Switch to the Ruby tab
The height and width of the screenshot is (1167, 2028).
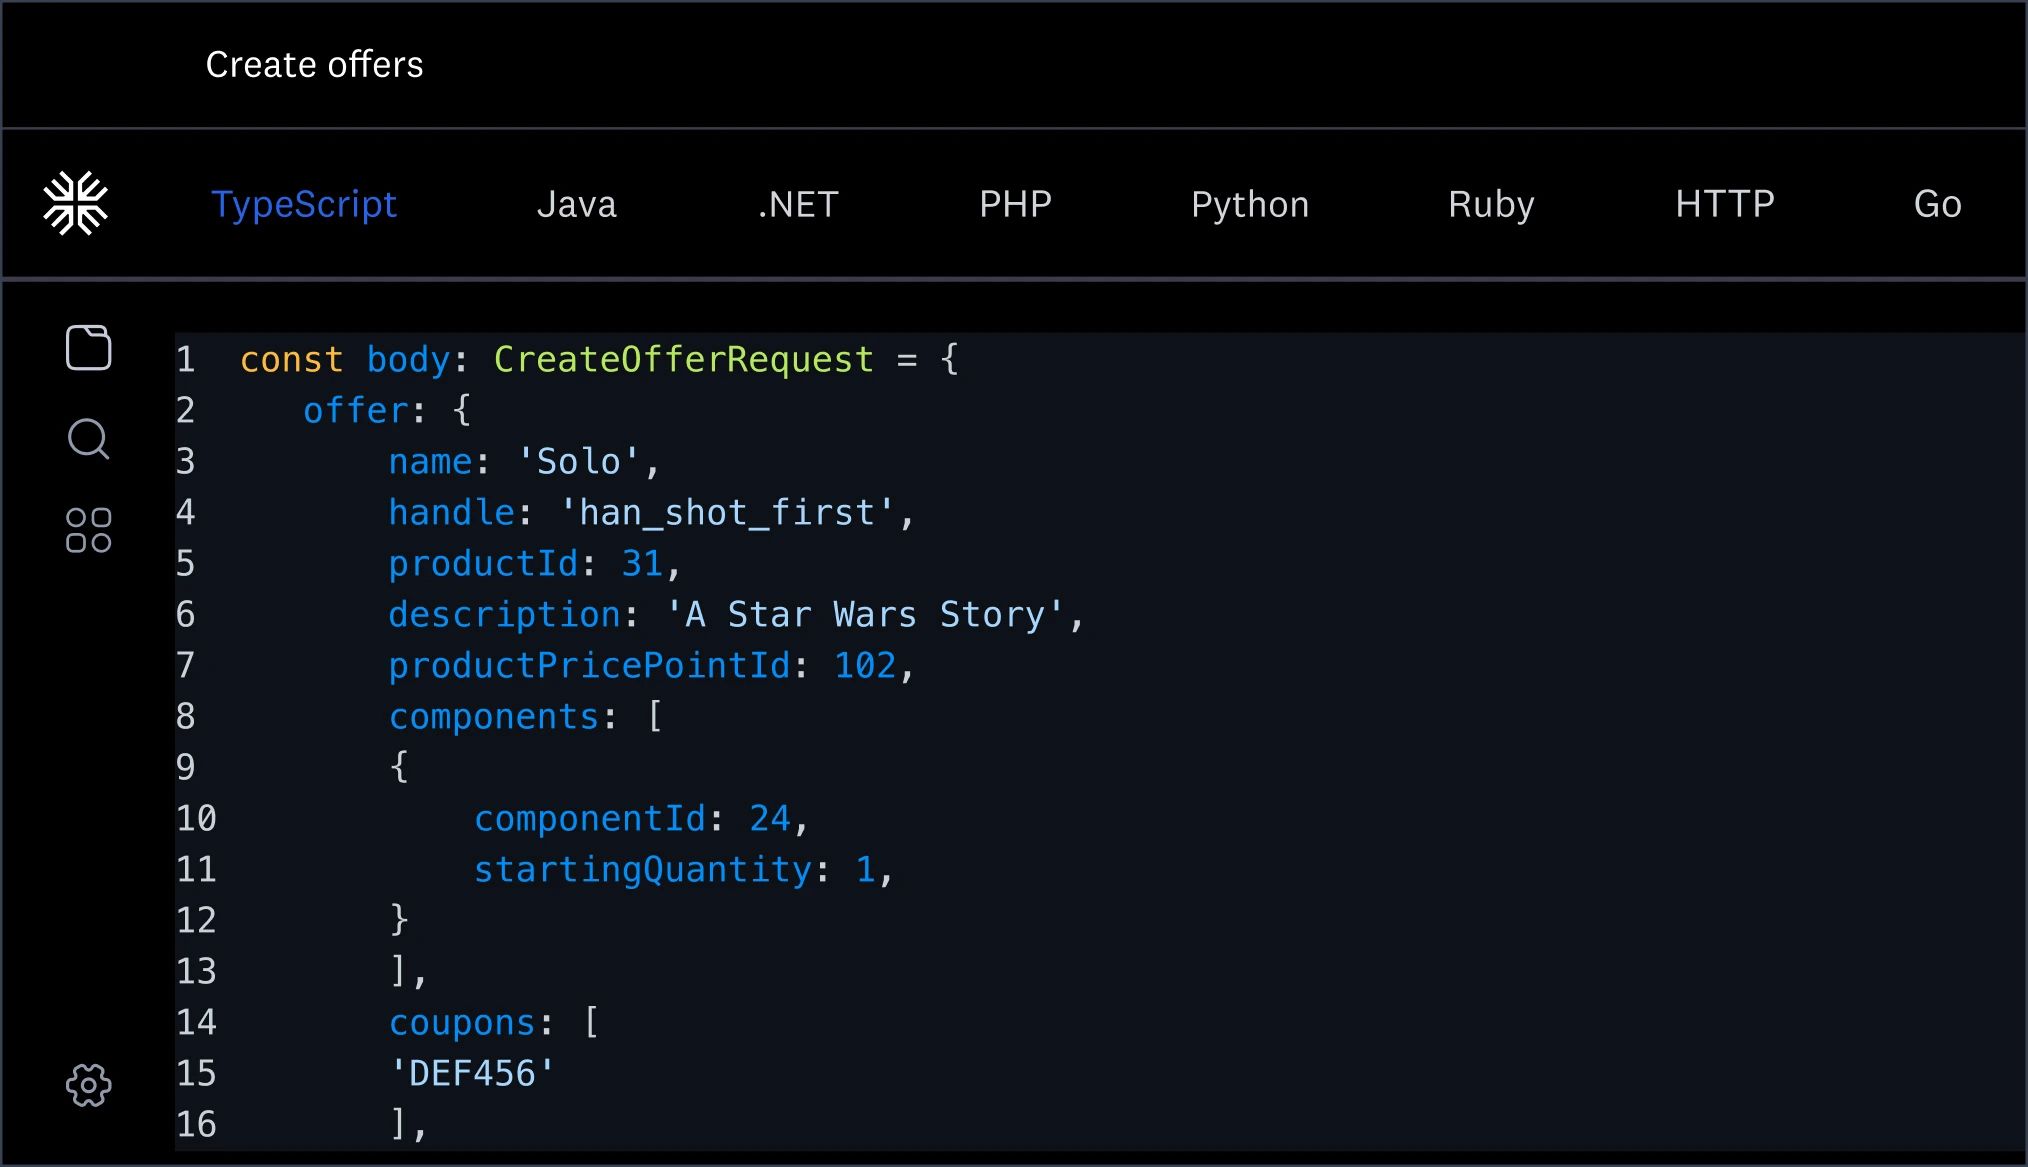click(1490, 204)
